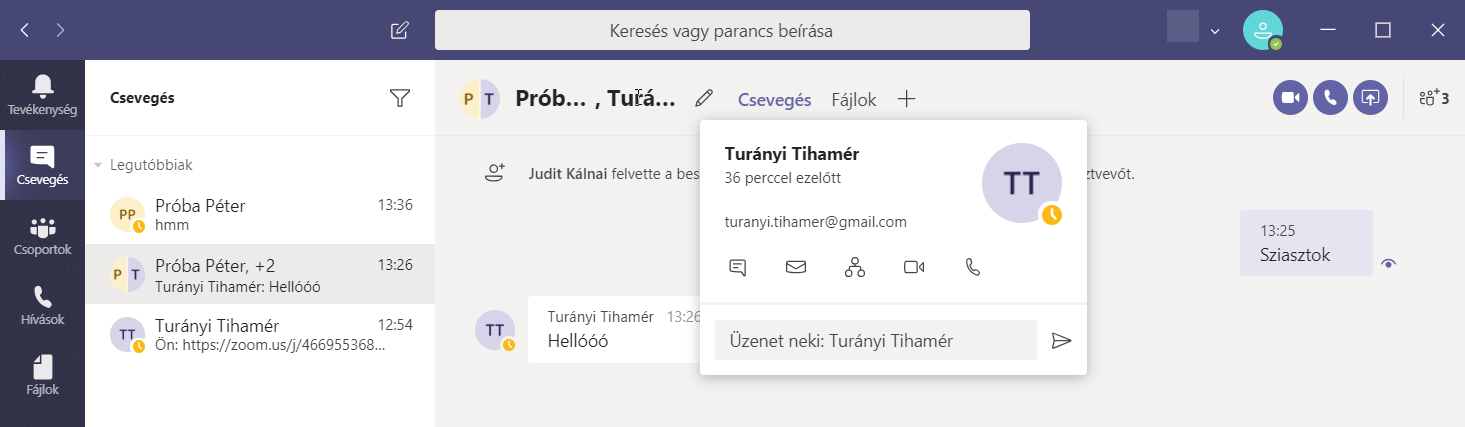Click the screen share icon
The width and height of the screenshot is (1465, 427).
(x=1370, y=98)
